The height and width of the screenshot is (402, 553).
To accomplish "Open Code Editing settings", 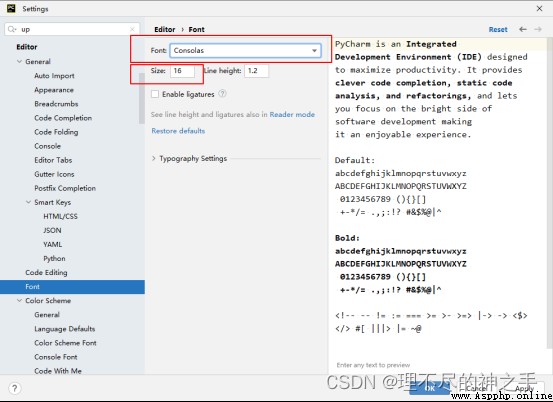I will tap(46, 273).
